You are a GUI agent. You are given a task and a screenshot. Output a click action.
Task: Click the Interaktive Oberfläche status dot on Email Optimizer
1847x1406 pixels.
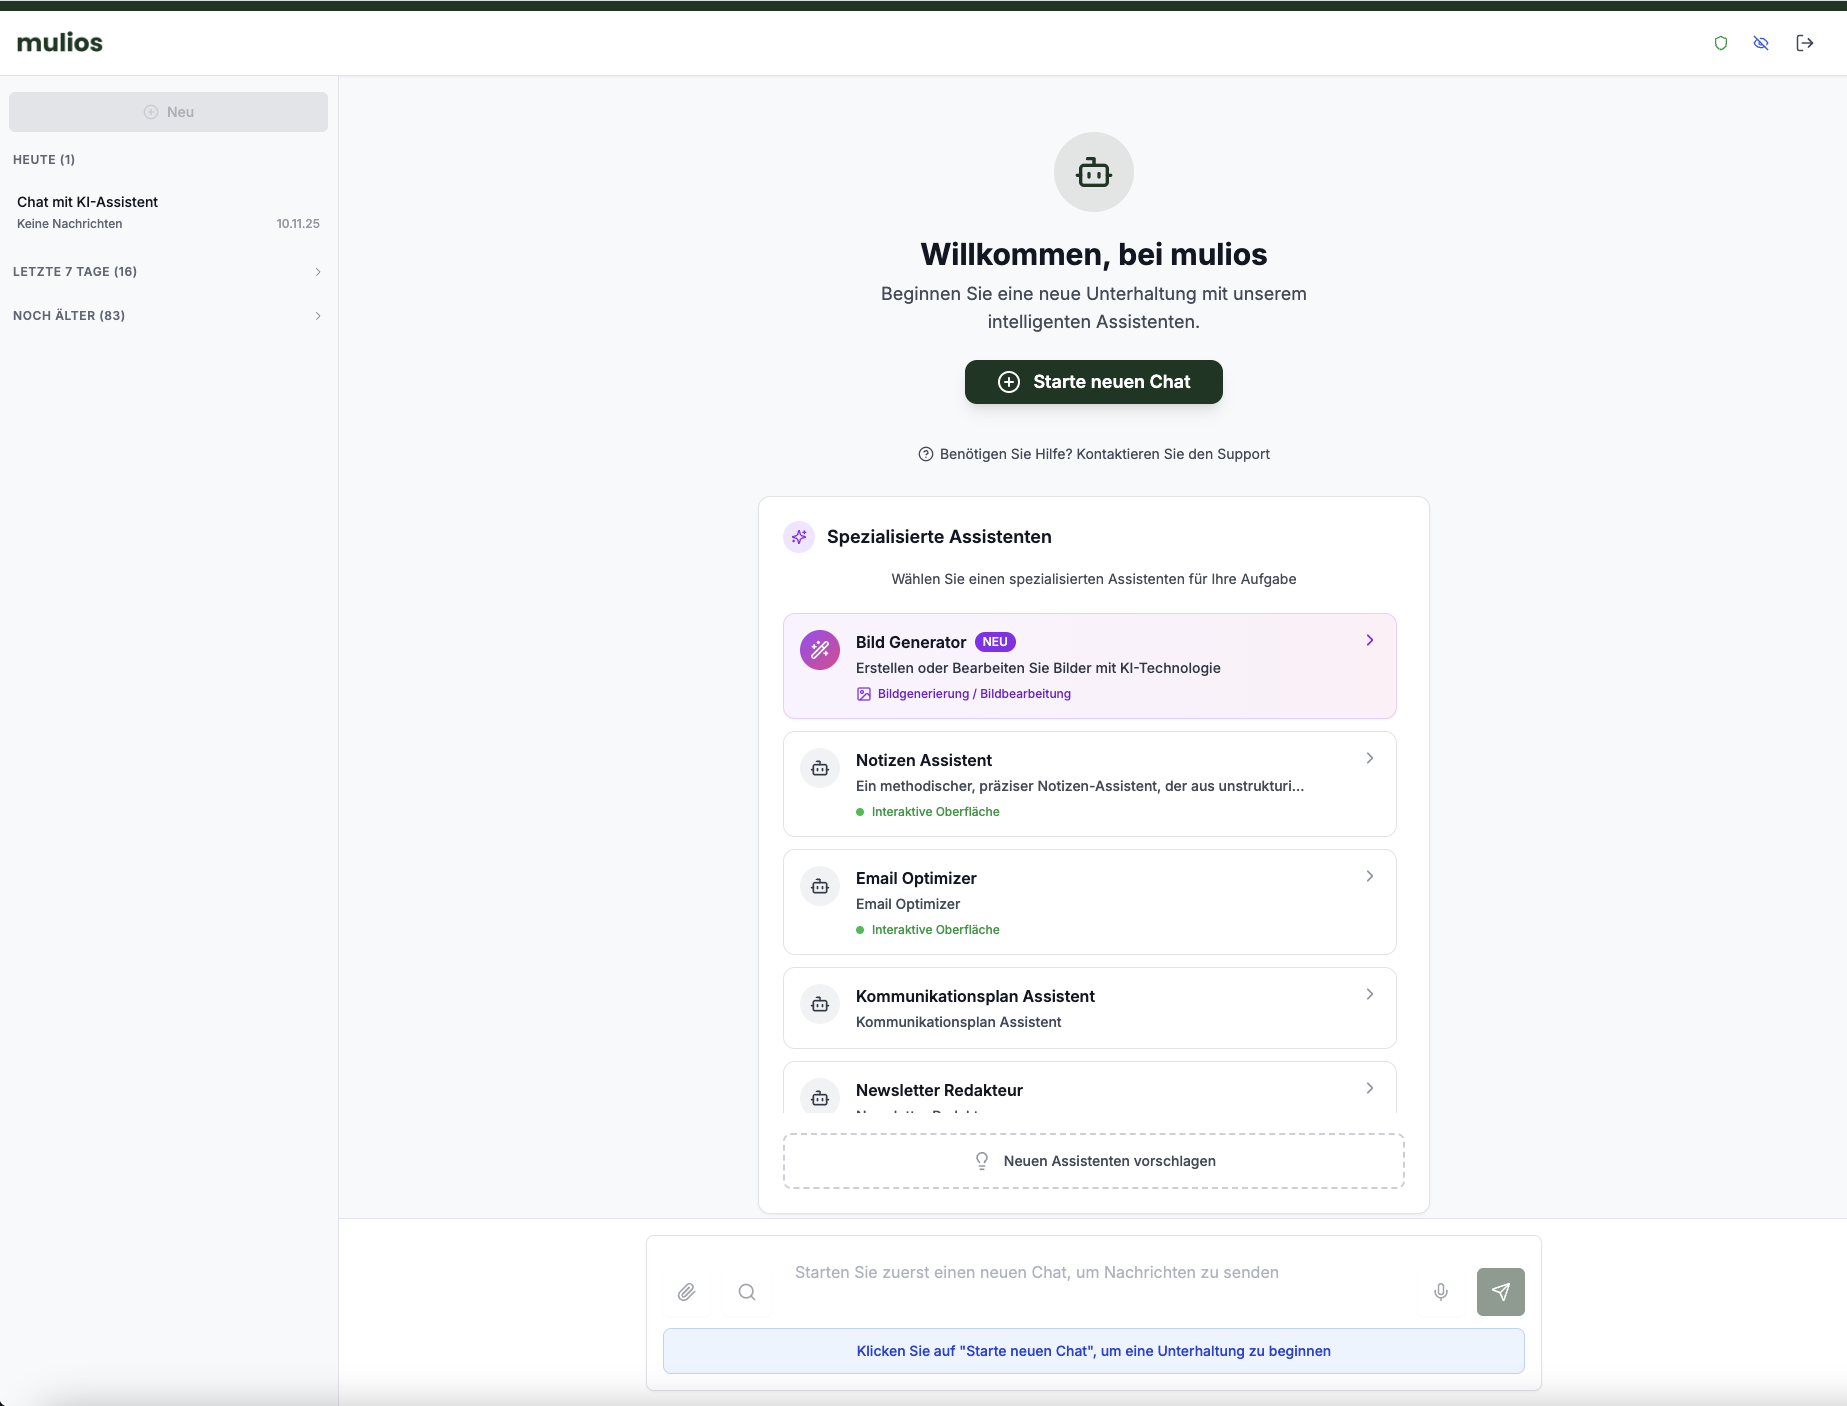coord(861,929)
